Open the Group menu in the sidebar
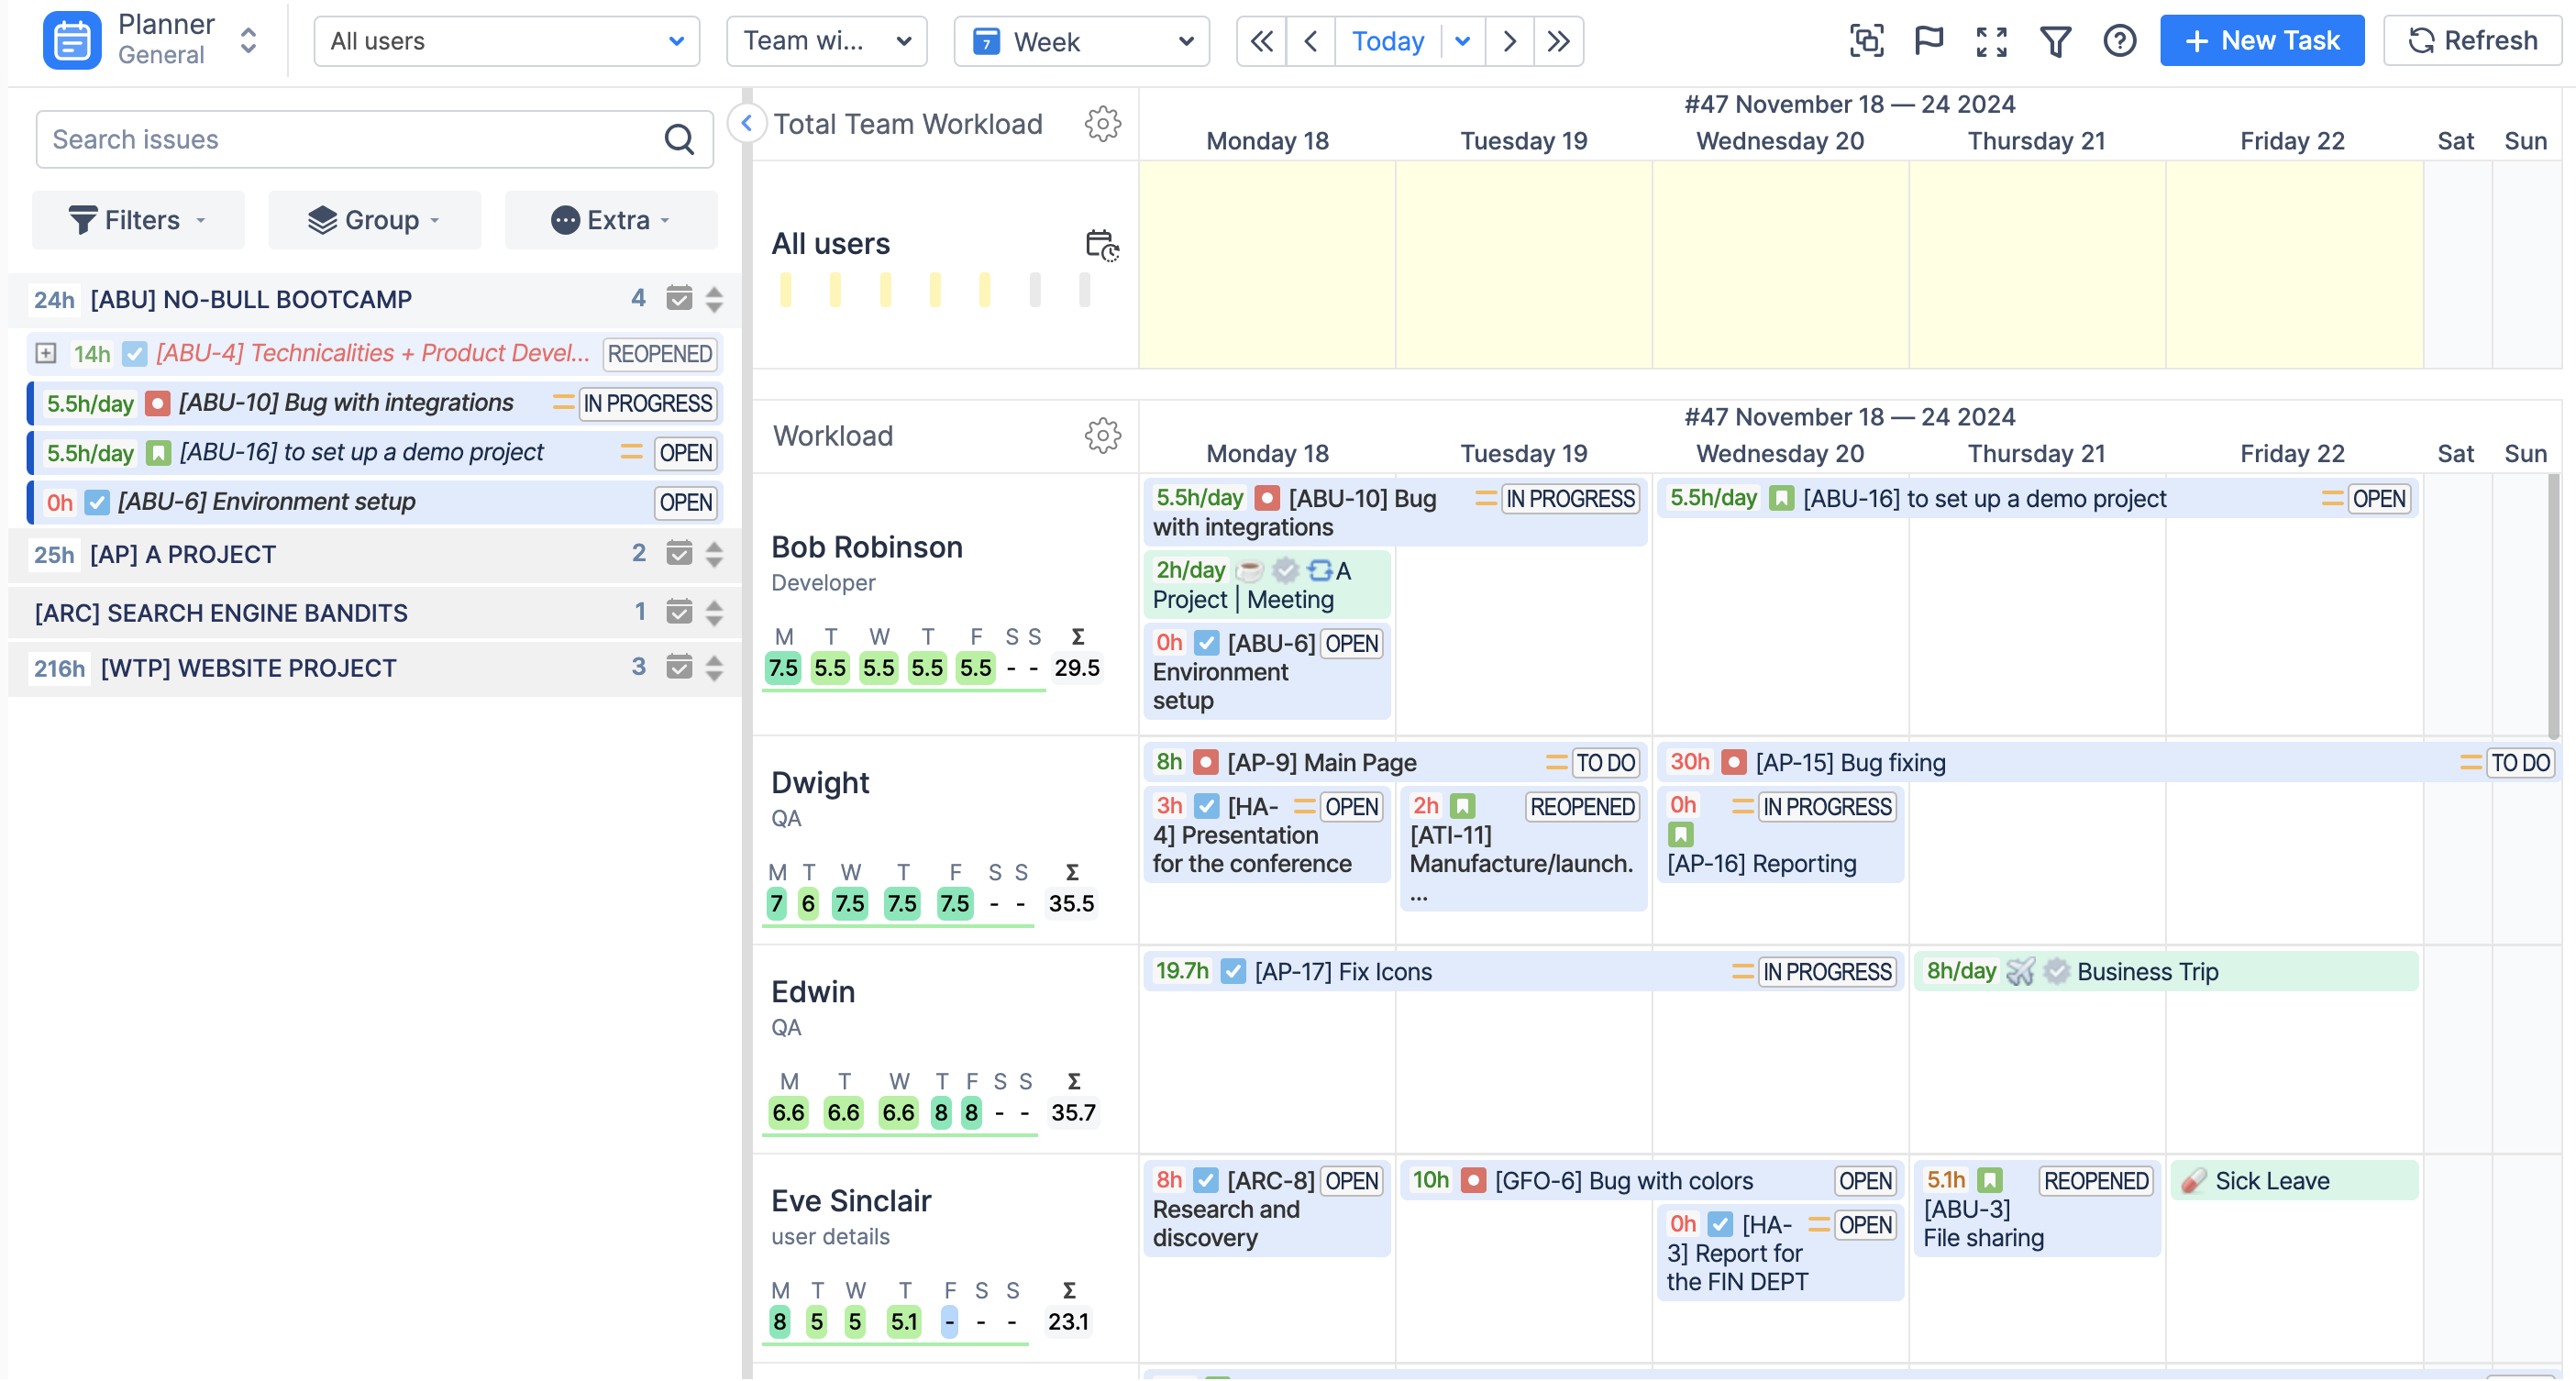 coord(374,219)
